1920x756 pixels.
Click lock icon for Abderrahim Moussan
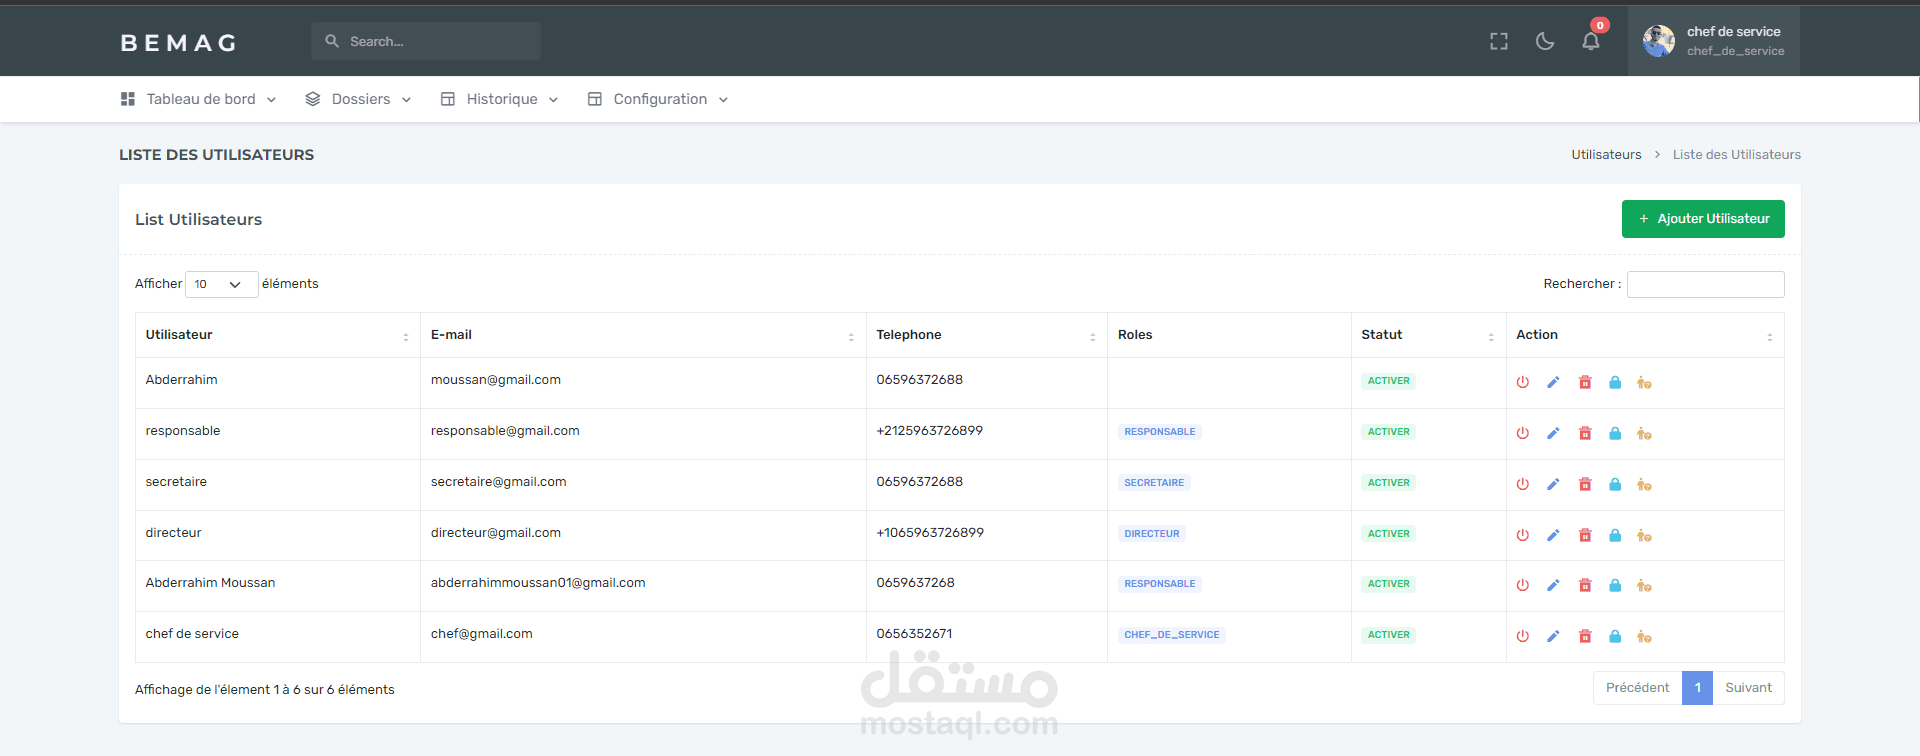[1615, 585]
